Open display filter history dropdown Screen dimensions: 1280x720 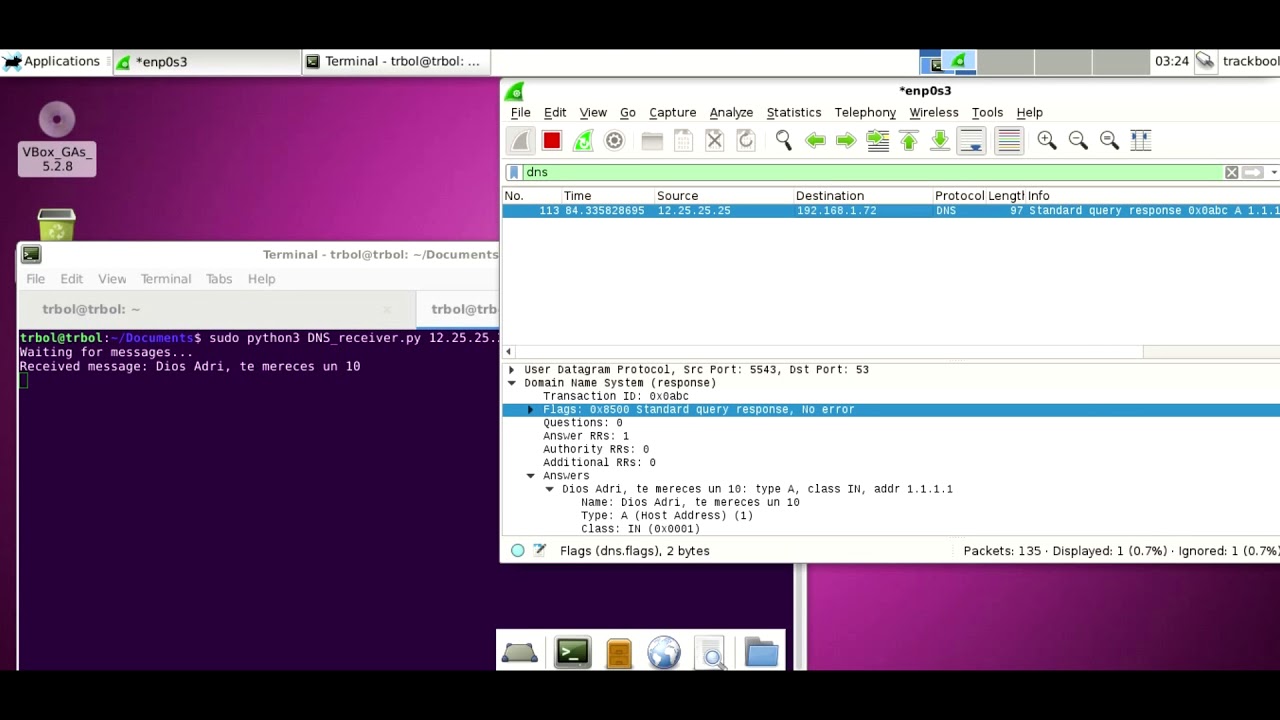[x=1273, y=172]
